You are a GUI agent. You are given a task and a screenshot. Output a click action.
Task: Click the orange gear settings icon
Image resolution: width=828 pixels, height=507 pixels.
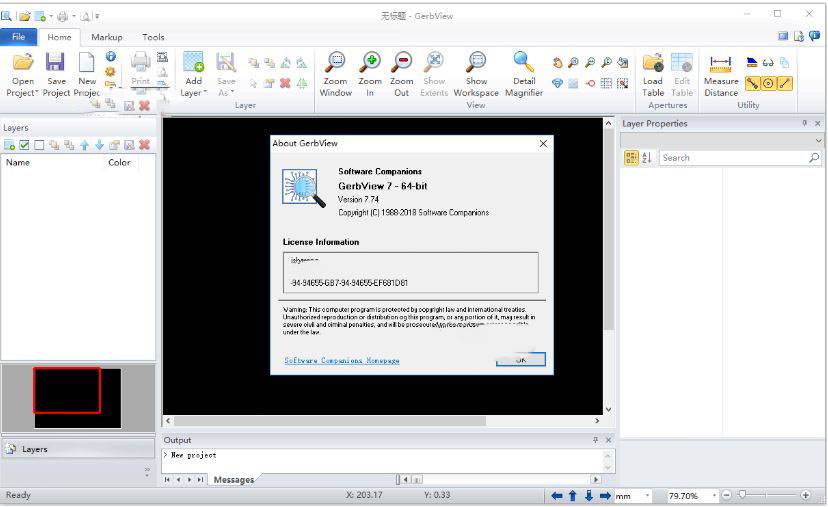pos(110,71)
